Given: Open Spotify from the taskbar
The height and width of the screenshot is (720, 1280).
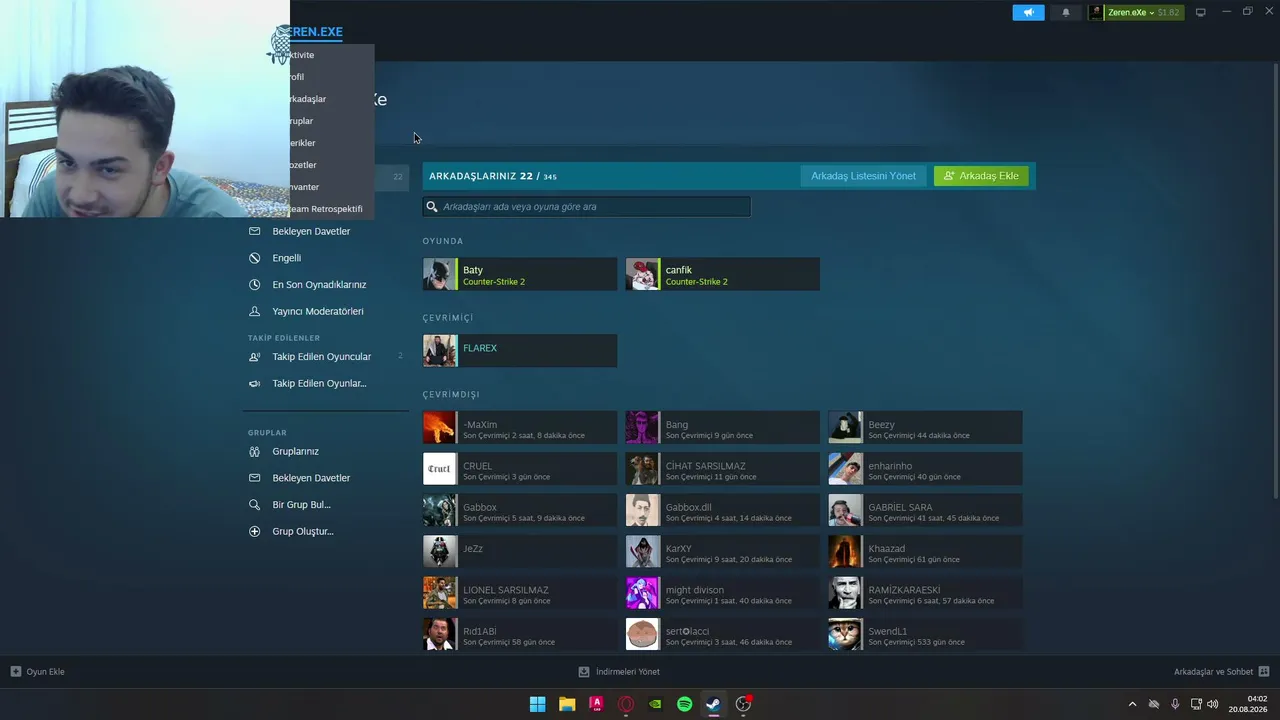Looking at the screenshot, I should tap(684, 704).
